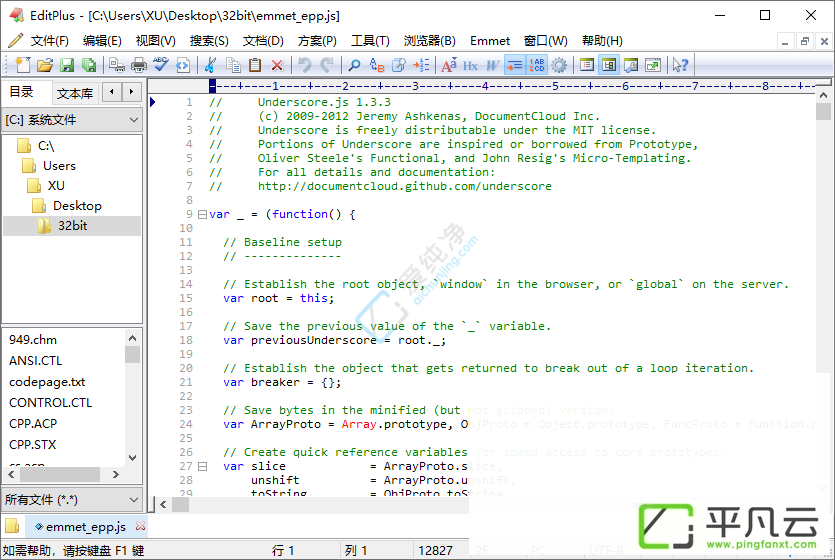Toggle the output window icon
This screenshot has height=560, width=835.
631,65
